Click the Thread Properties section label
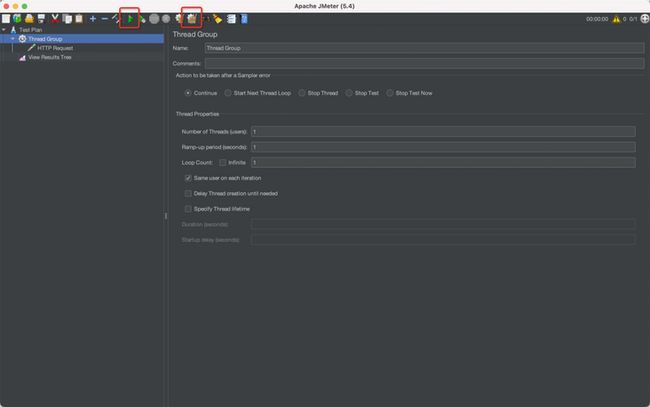This screenshot has width=650, height=407. 197,114
